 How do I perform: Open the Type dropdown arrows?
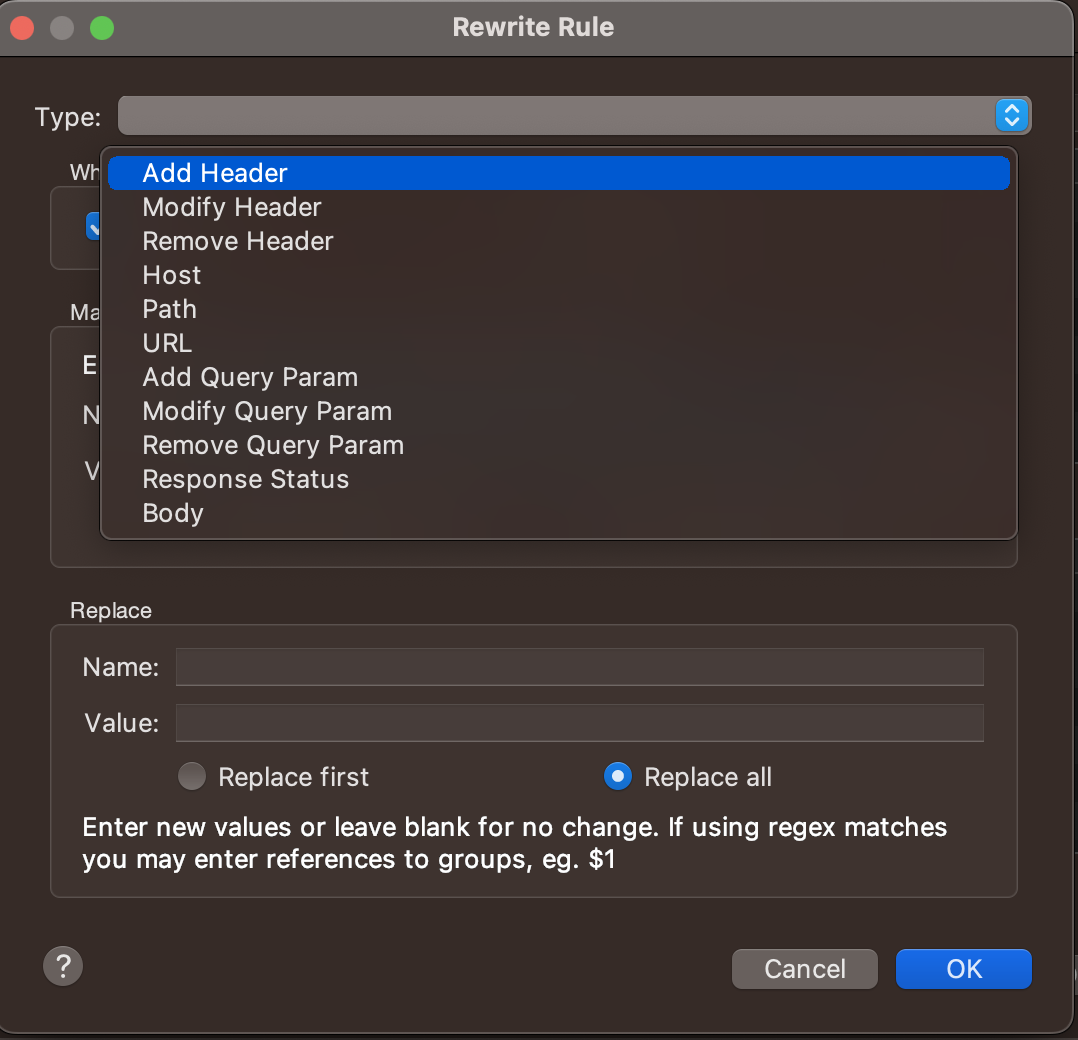pos(1011,116)
